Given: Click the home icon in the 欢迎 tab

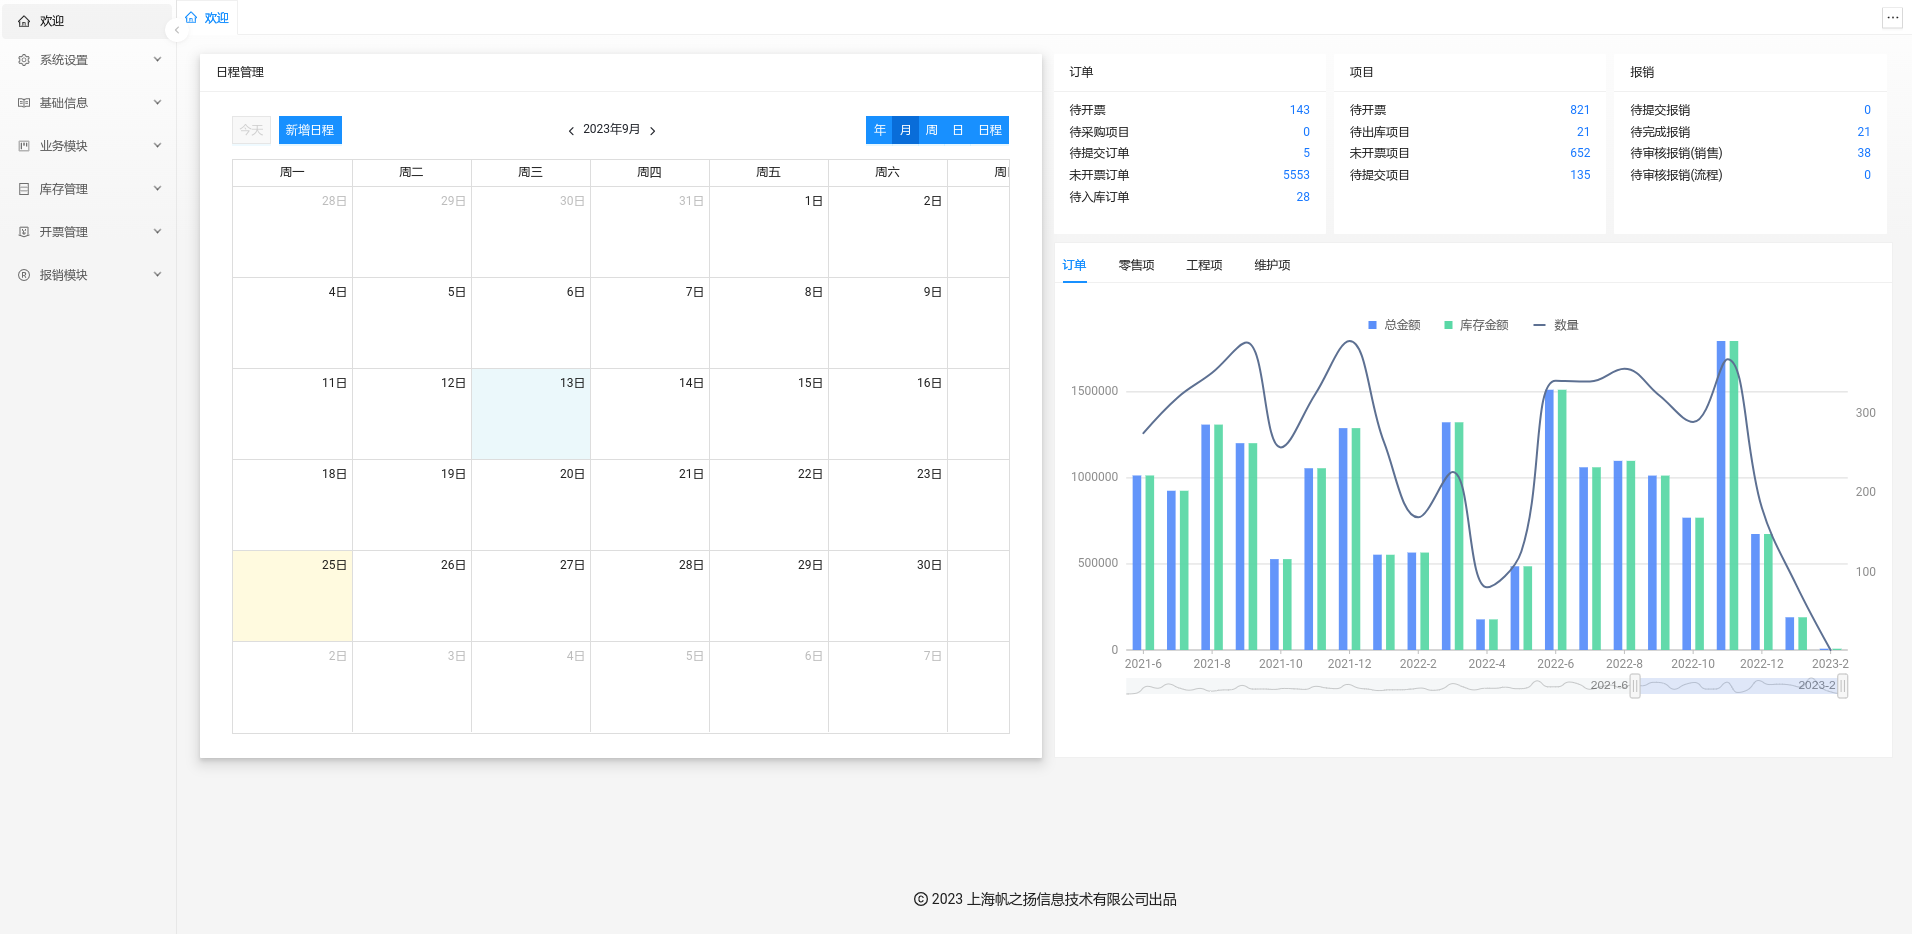Looking at the screenshot, I should (x=191, y=18).
